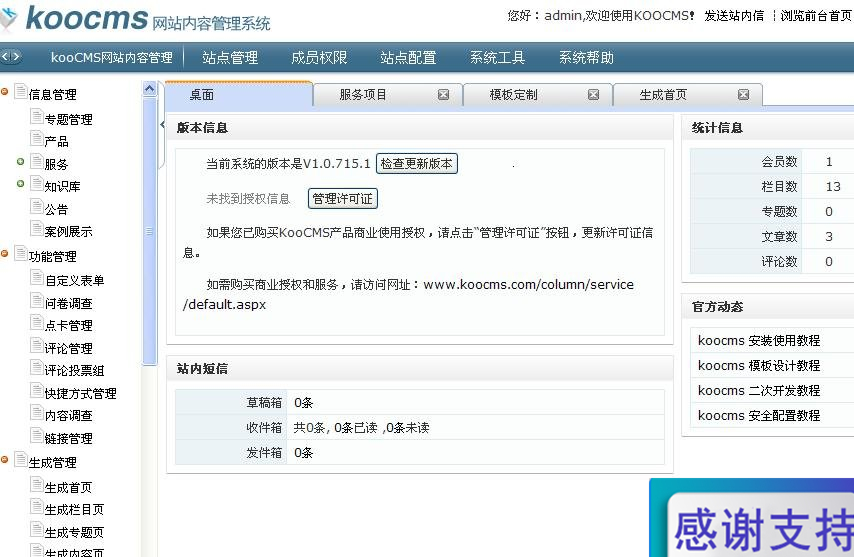The height and width of the screenshot is (557, 854).
Task: Click the 浏览前台首页 link
Action: tap(816, 16)
